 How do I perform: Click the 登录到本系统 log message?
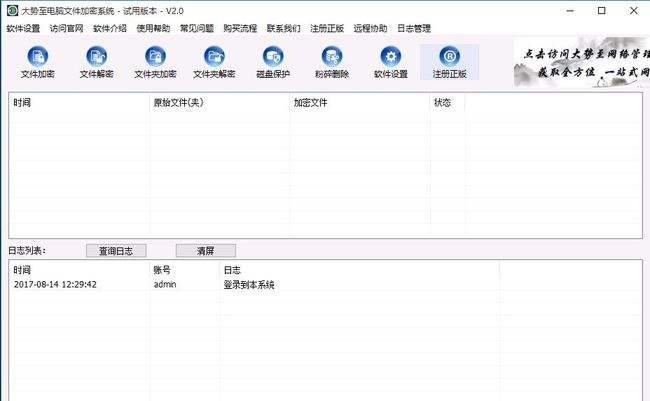[249, 284]
